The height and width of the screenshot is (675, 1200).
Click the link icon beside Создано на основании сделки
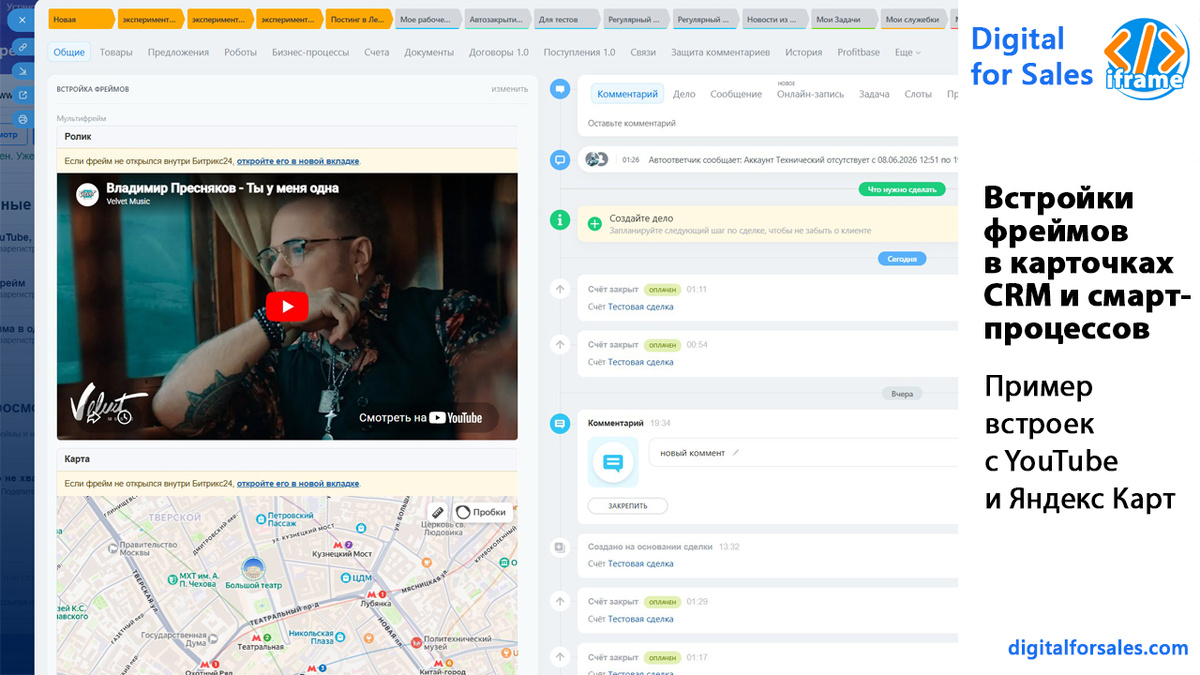[x=561, y=547]
